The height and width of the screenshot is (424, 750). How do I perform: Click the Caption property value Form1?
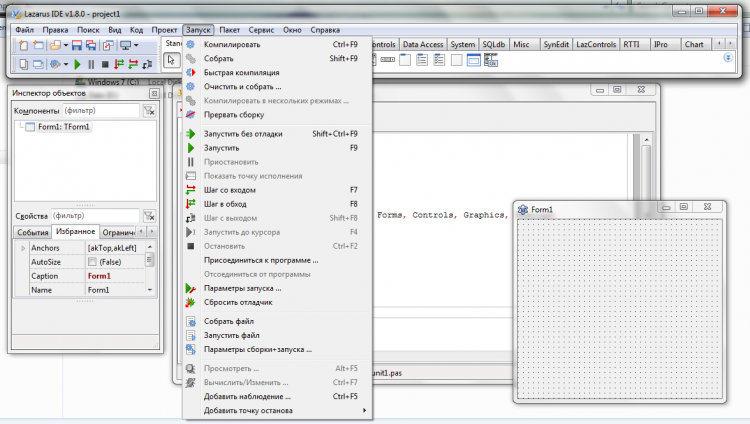(115, 276)
